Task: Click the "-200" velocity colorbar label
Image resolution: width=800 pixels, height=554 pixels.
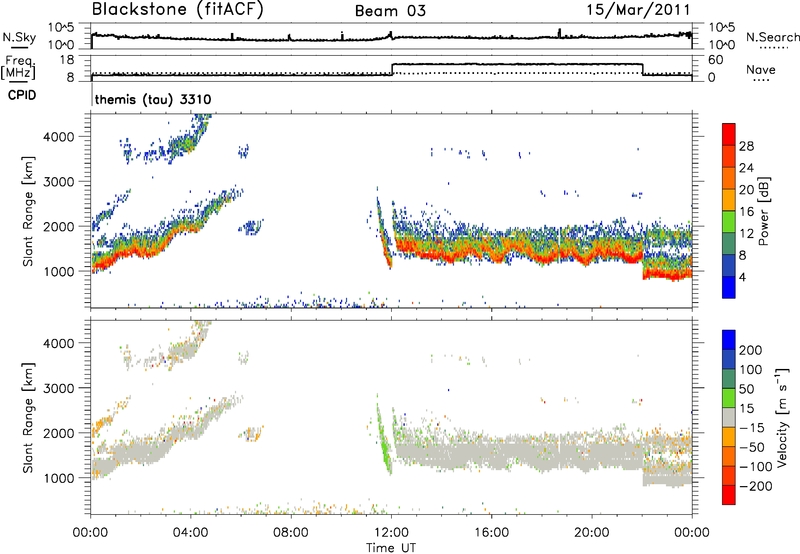Action: [x=756, y=486]
